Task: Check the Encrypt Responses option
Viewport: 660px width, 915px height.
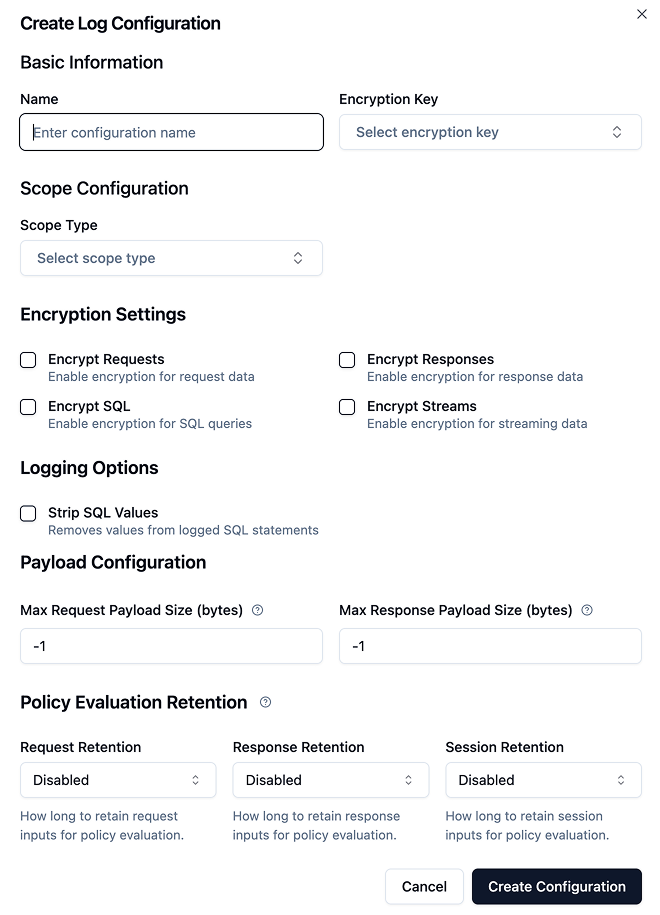Action: (x=346, y=360)
